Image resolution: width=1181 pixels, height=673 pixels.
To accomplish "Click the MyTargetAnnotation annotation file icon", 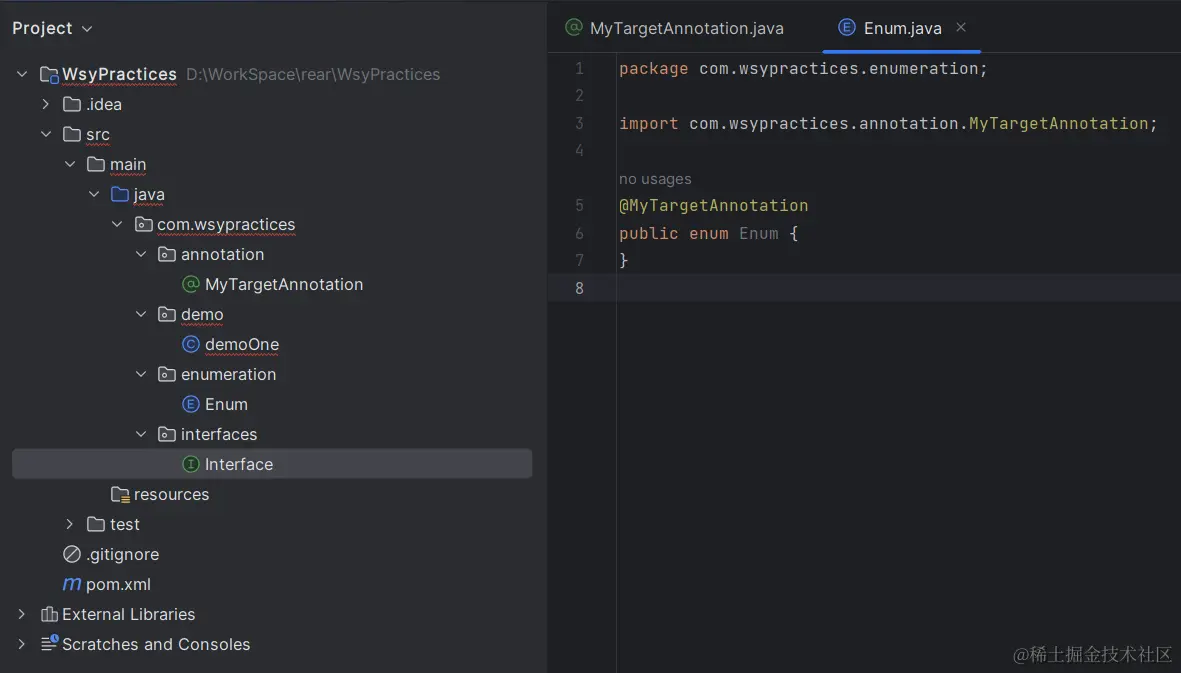I will coord(191,284).
